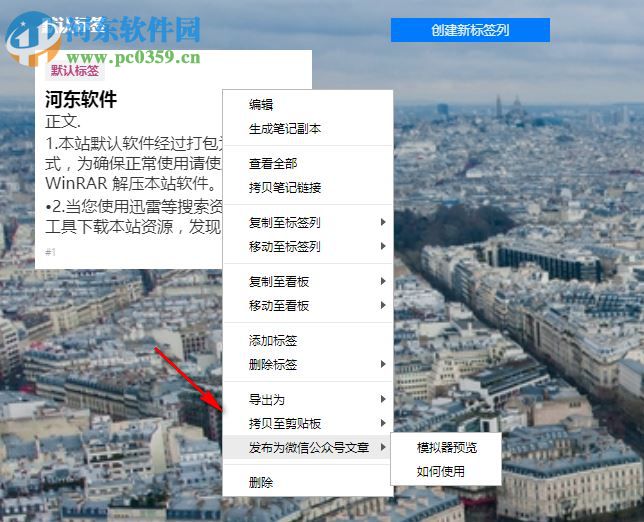644x522 pixels.
Task: Open the 复制至看板 submenu
Action: pyautogui.click(x=308, y=281)
